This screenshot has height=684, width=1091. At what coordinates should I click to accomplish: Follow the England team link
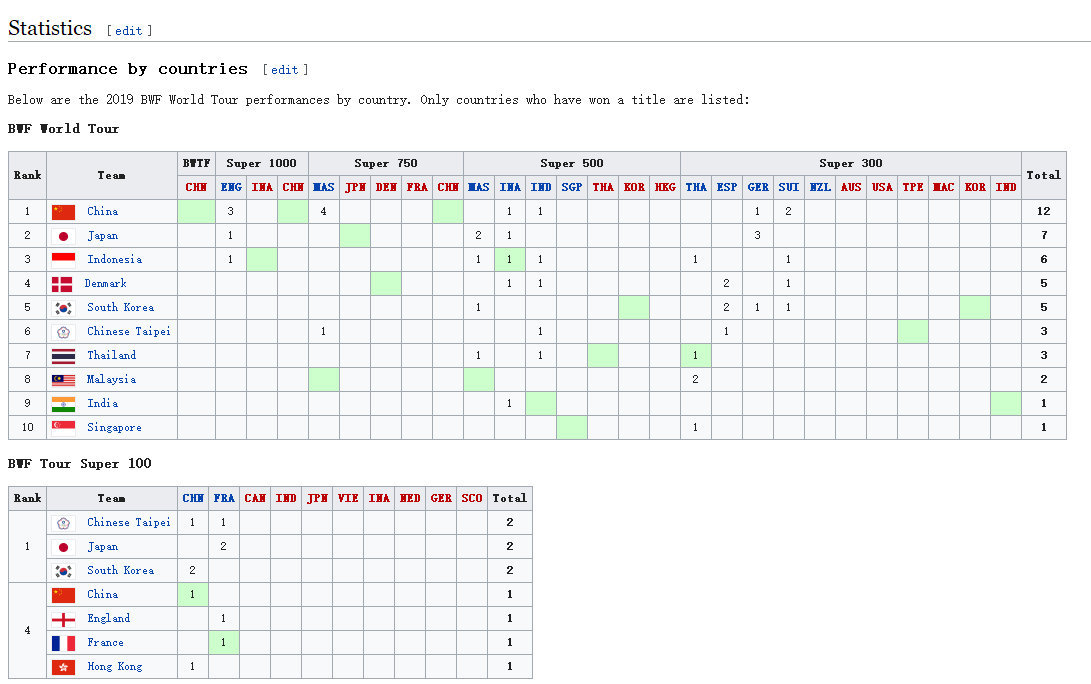(108, 619)
